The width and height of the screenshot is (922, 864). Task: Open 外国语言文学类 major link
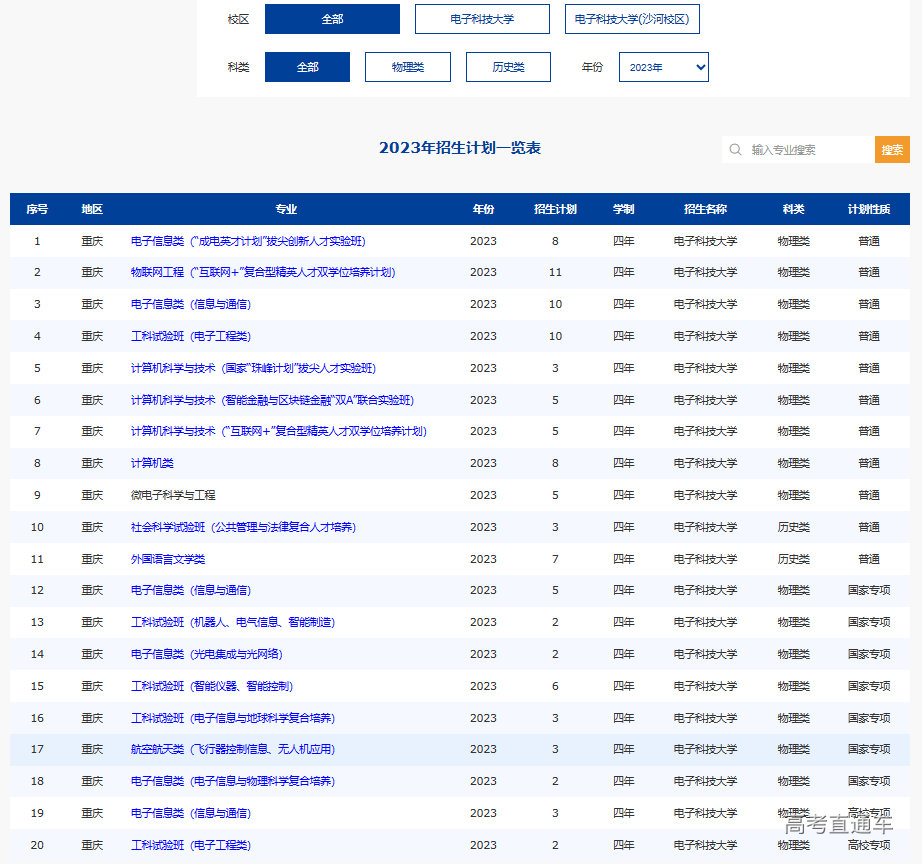click(168, 559)
